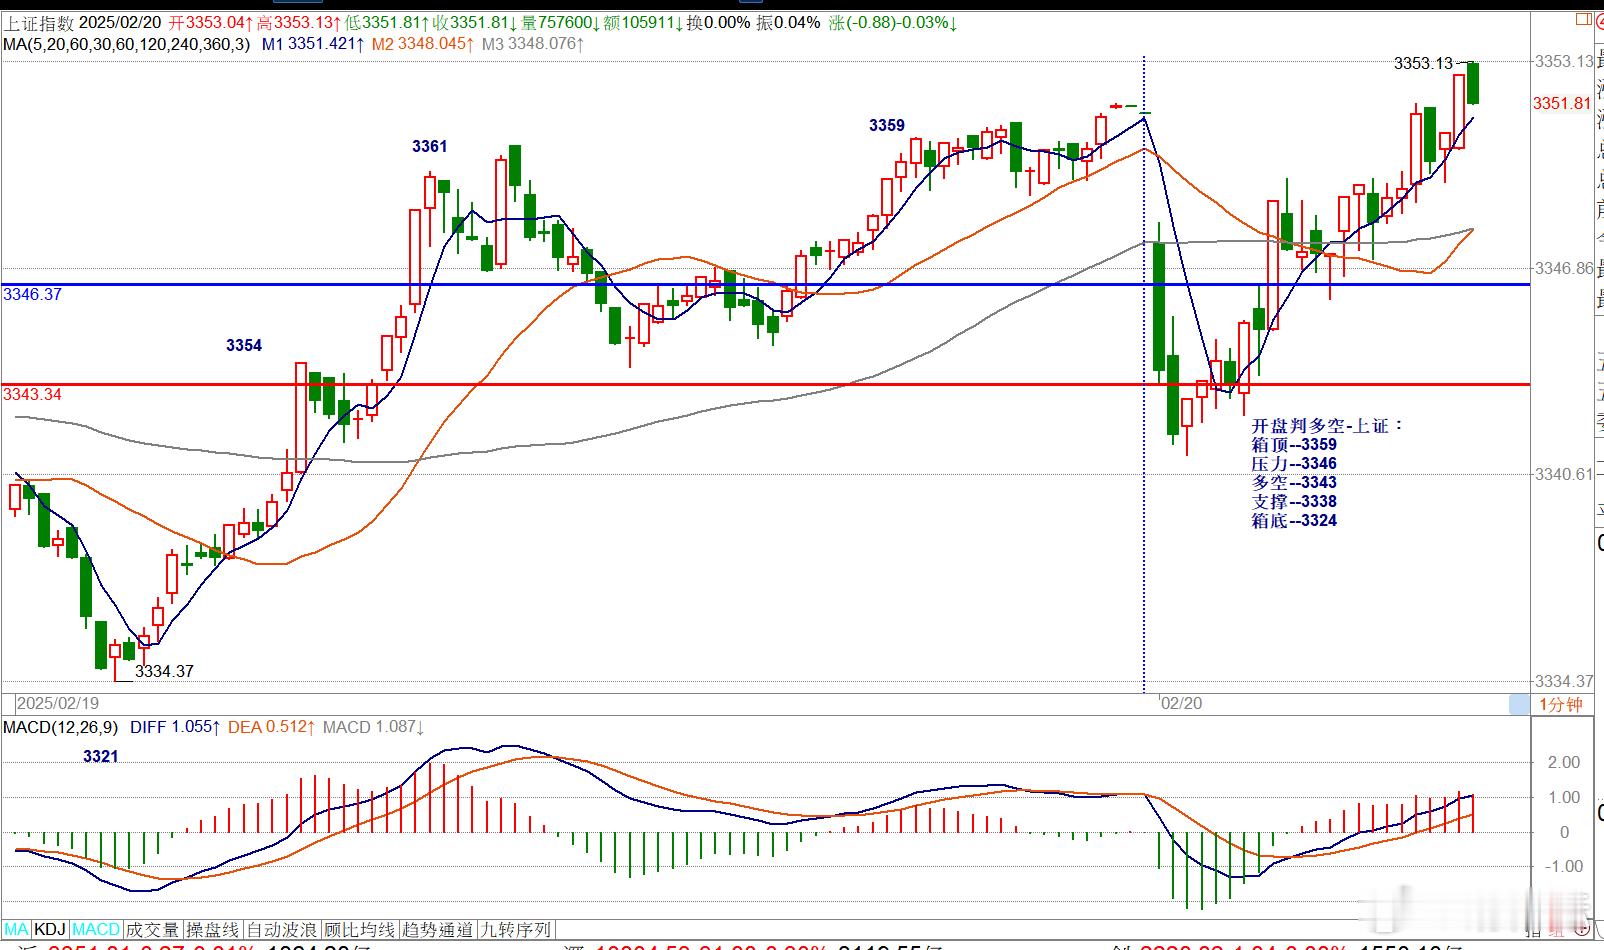Open the 操盘线 indicator tab
Screen dimensions: 1604x950
click(213, 929)
